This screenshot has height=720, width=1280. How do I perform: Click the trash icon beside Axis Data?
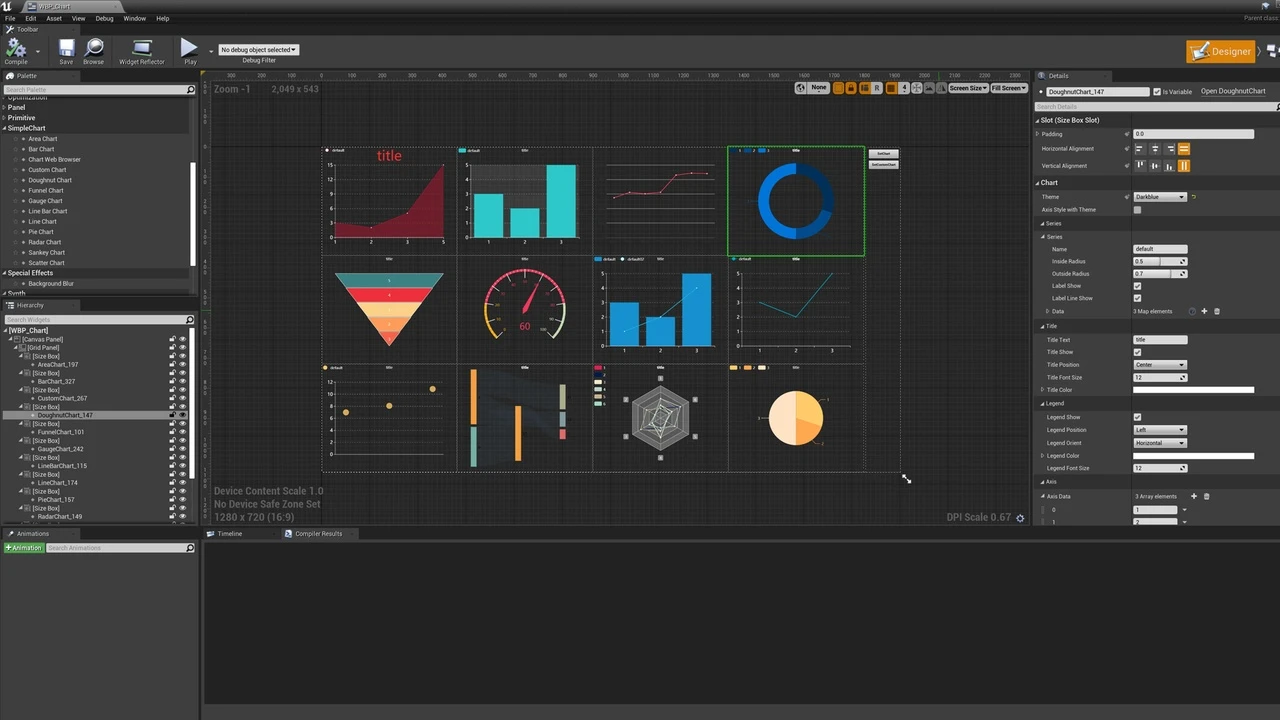(x=1206, y=496)
